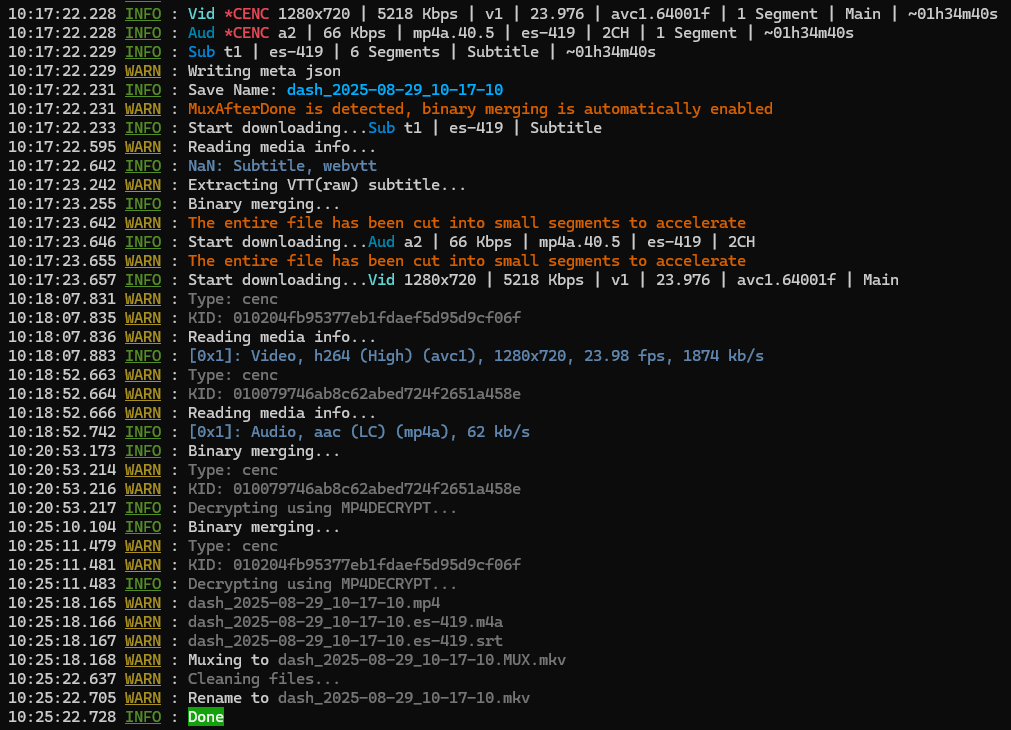Click the timestamp 10:25:22.728

(62, 716)
